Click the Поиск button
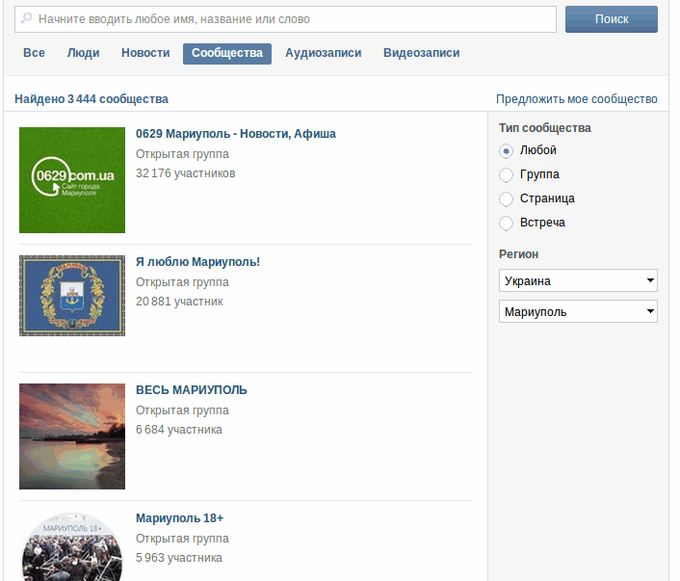Screen dimensions: 680x581 point(611,19)
